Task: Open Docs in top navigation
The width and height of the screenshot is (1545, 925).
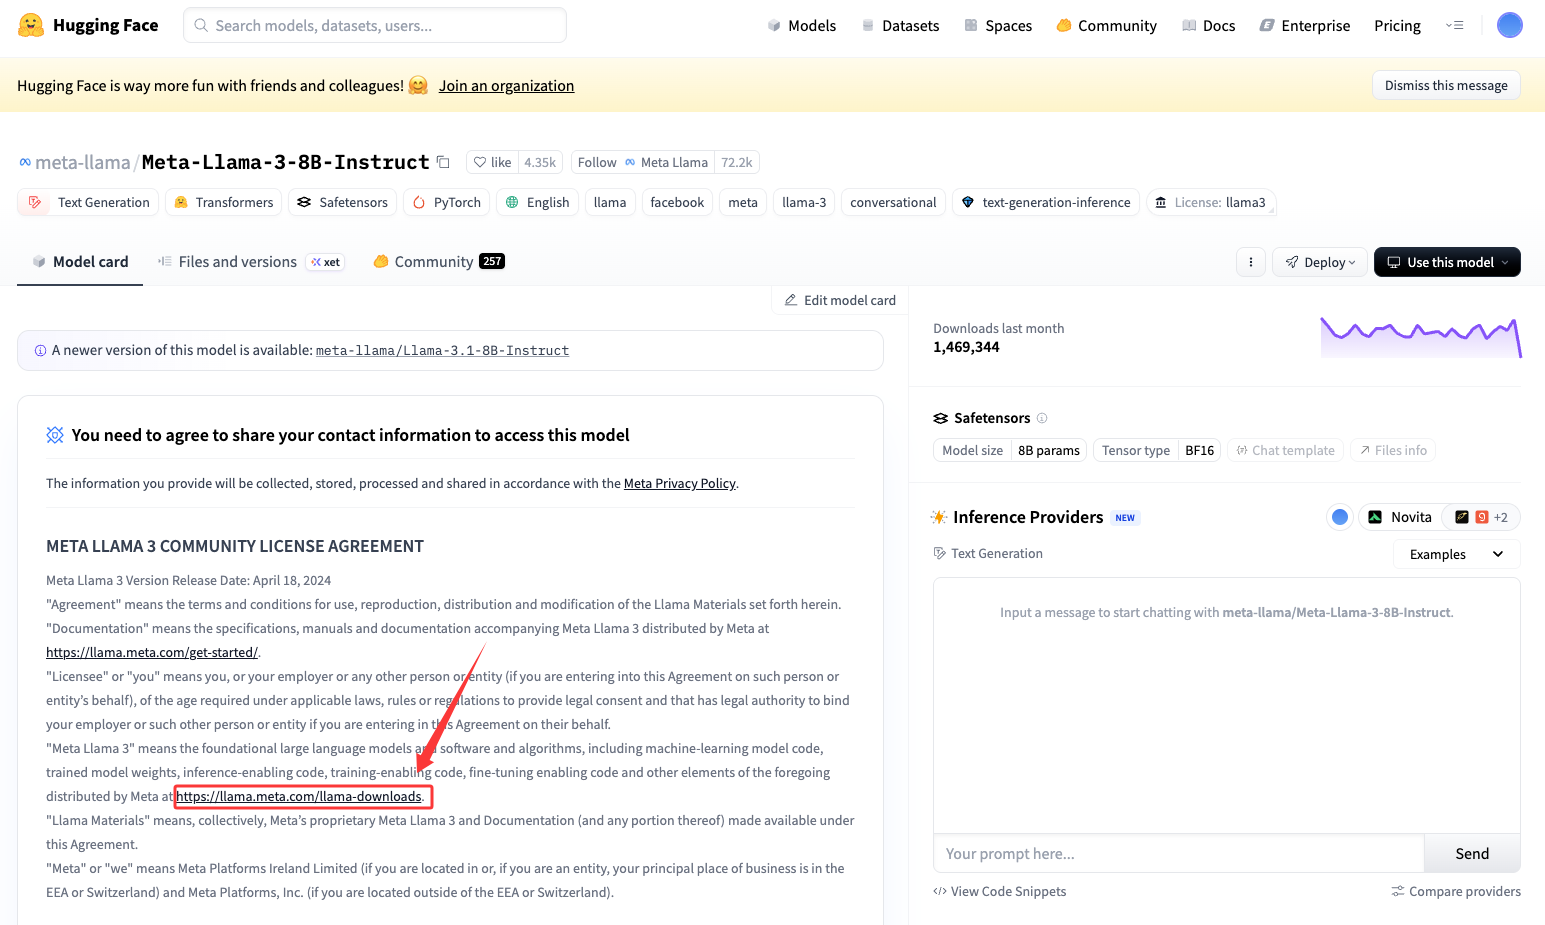Action: coord(1208,26)
